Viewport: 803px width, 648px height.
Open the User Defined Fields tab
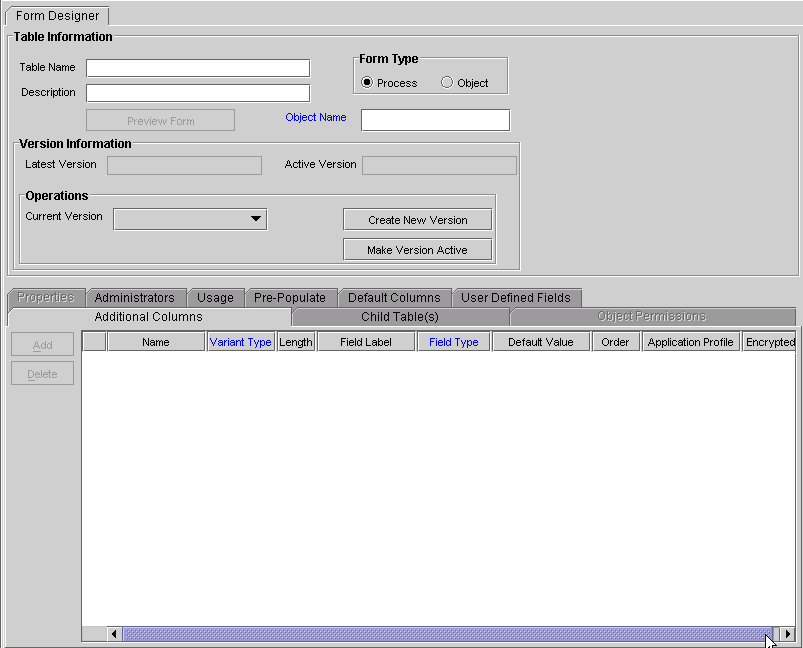click(517, 297)
